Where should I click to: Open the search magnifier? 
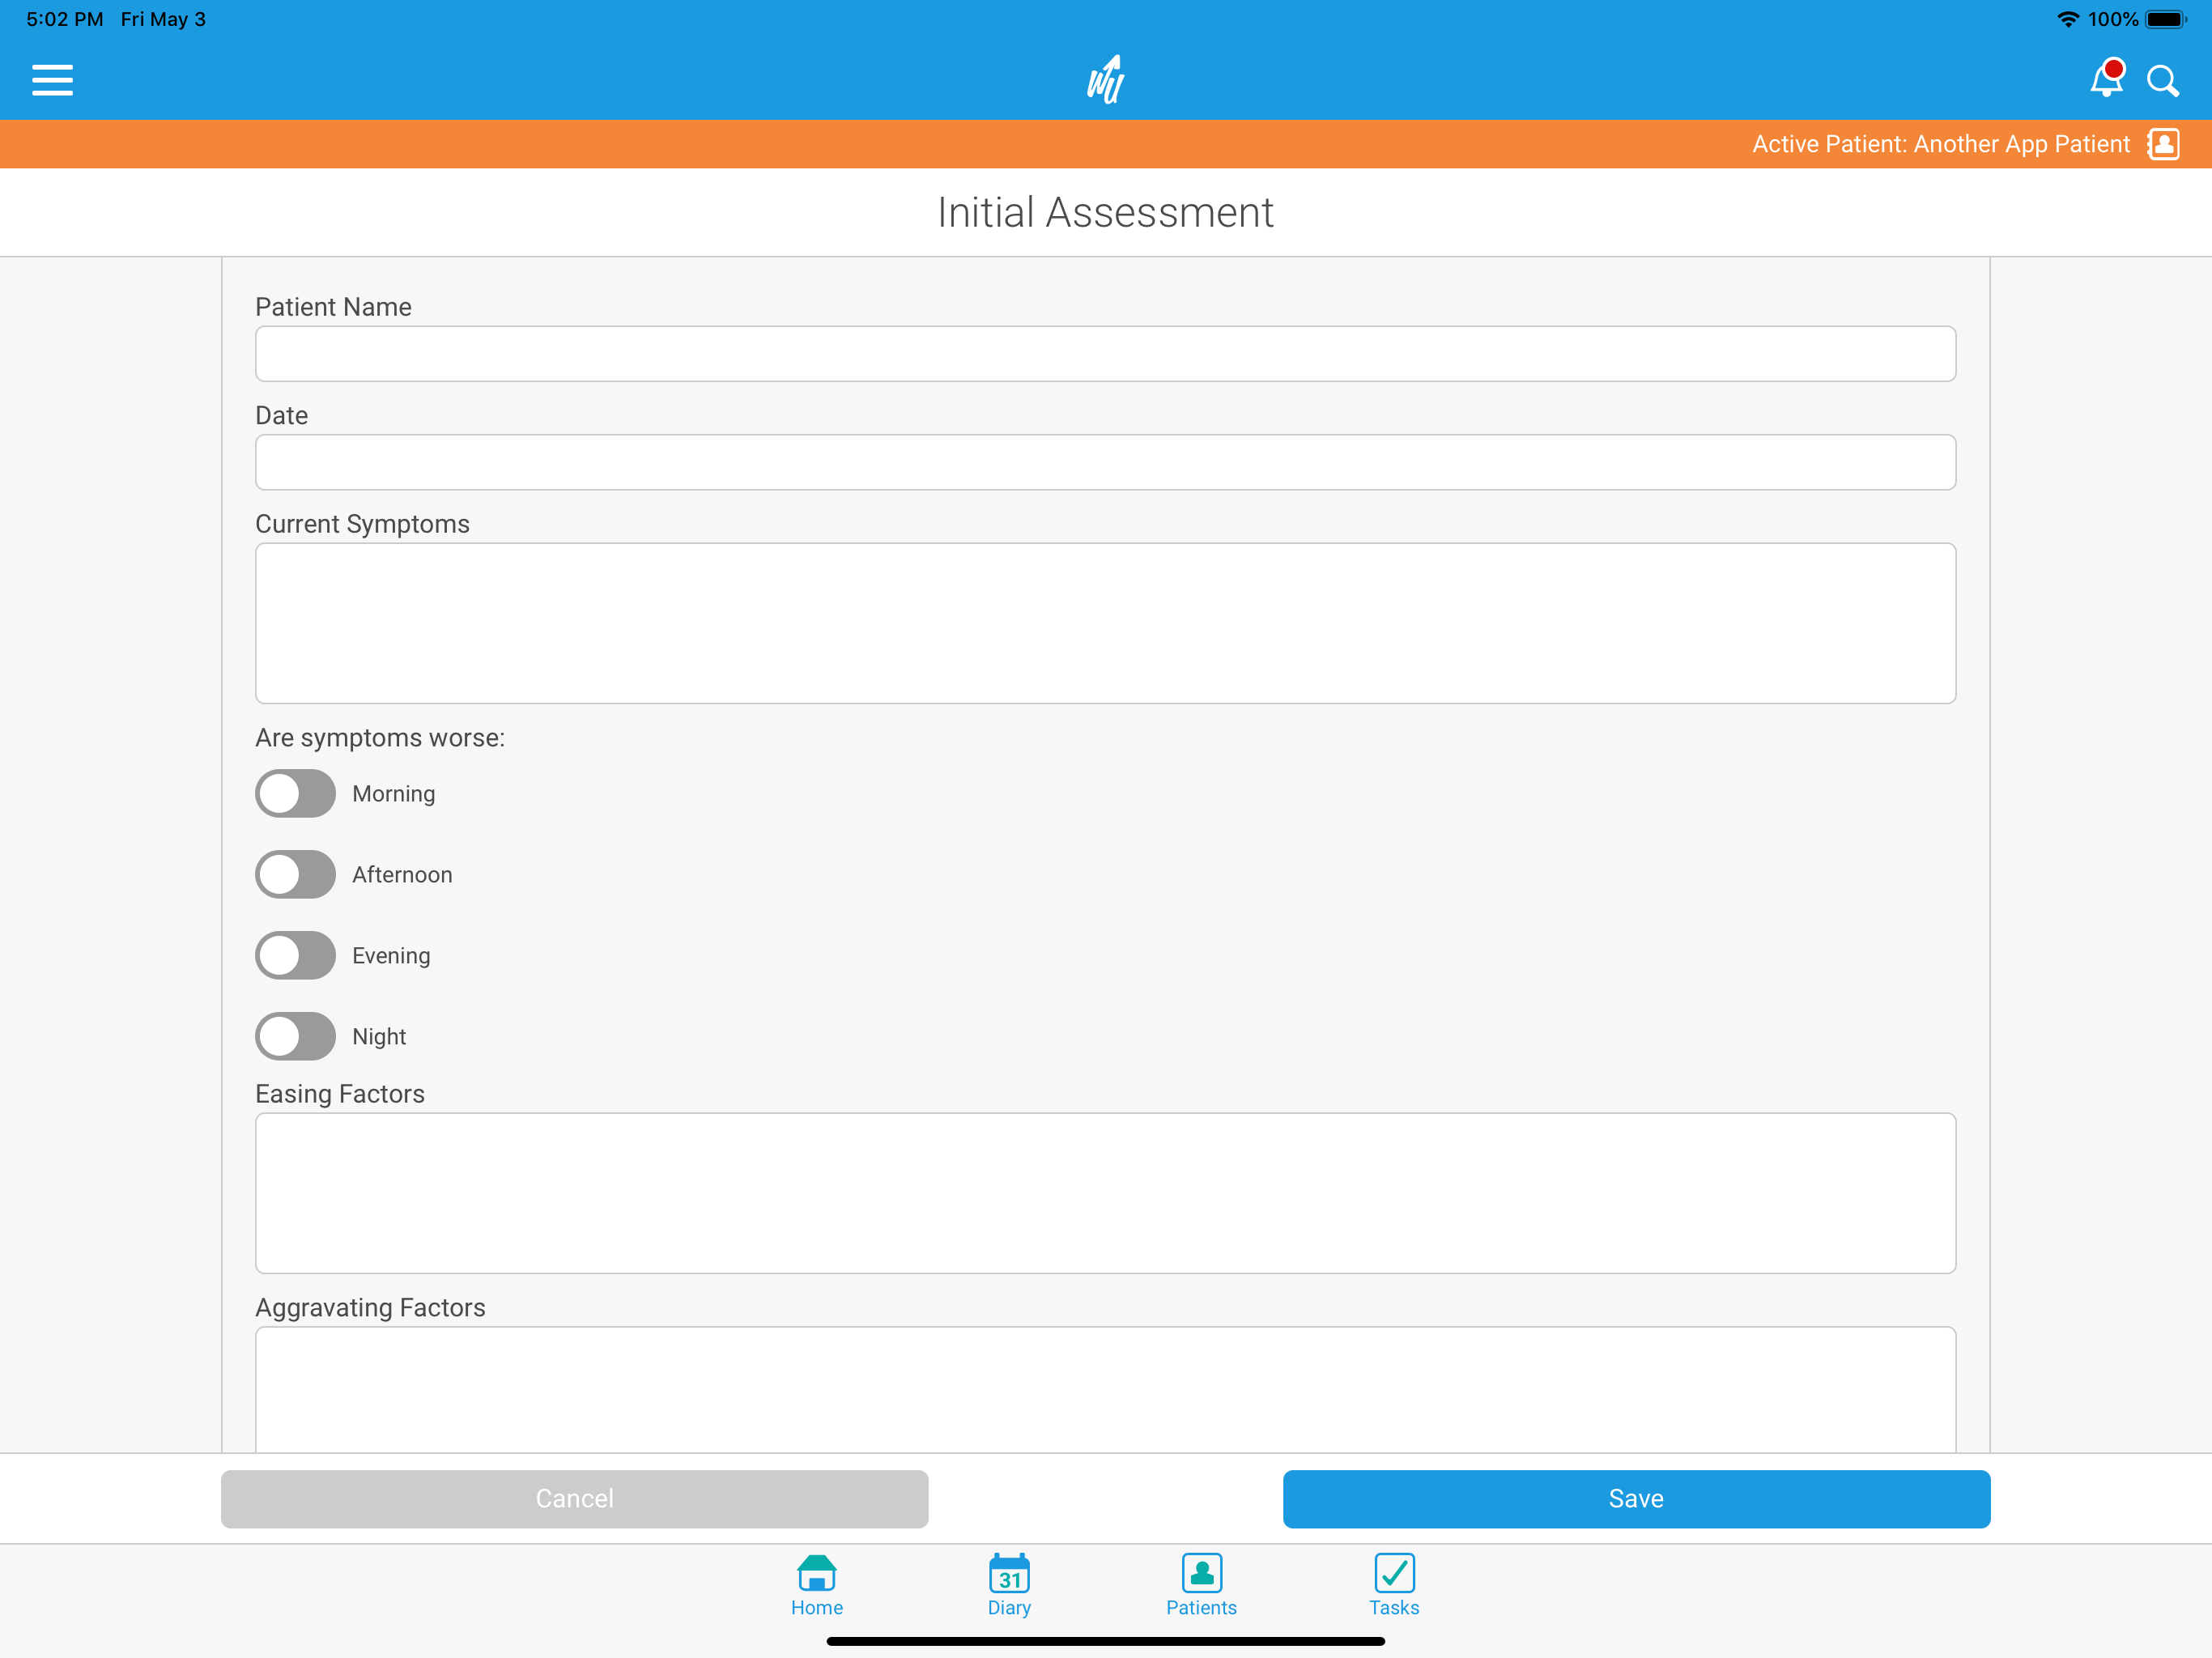(2162, 81)
